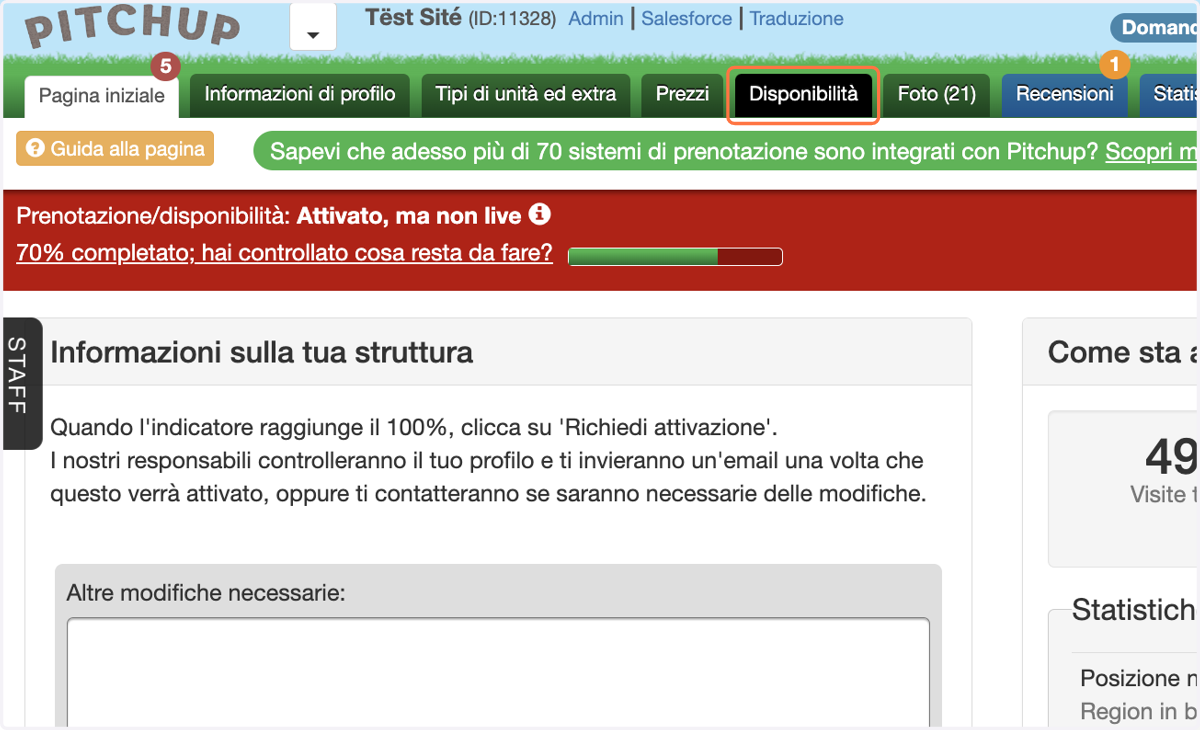Click inside the Altre modifiche necessarie text area
This screenshot has width=1200, height=730.
(x=498, y=672)
